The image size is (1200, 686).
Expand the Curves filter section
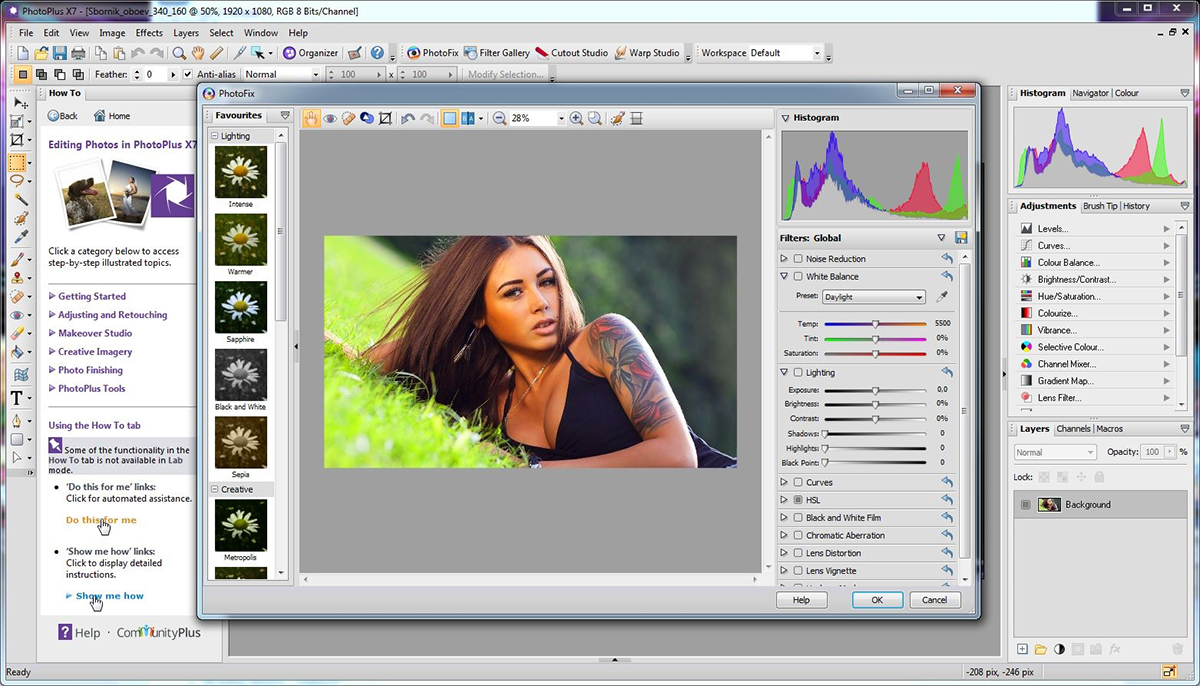pyautogui.click(x=785, y=482)
